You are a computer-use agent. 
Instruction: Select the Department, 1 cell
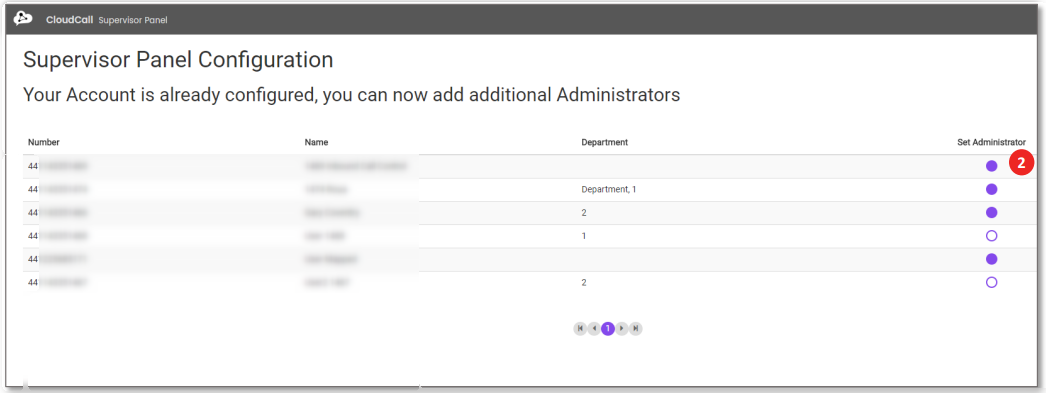click(609, 189)
